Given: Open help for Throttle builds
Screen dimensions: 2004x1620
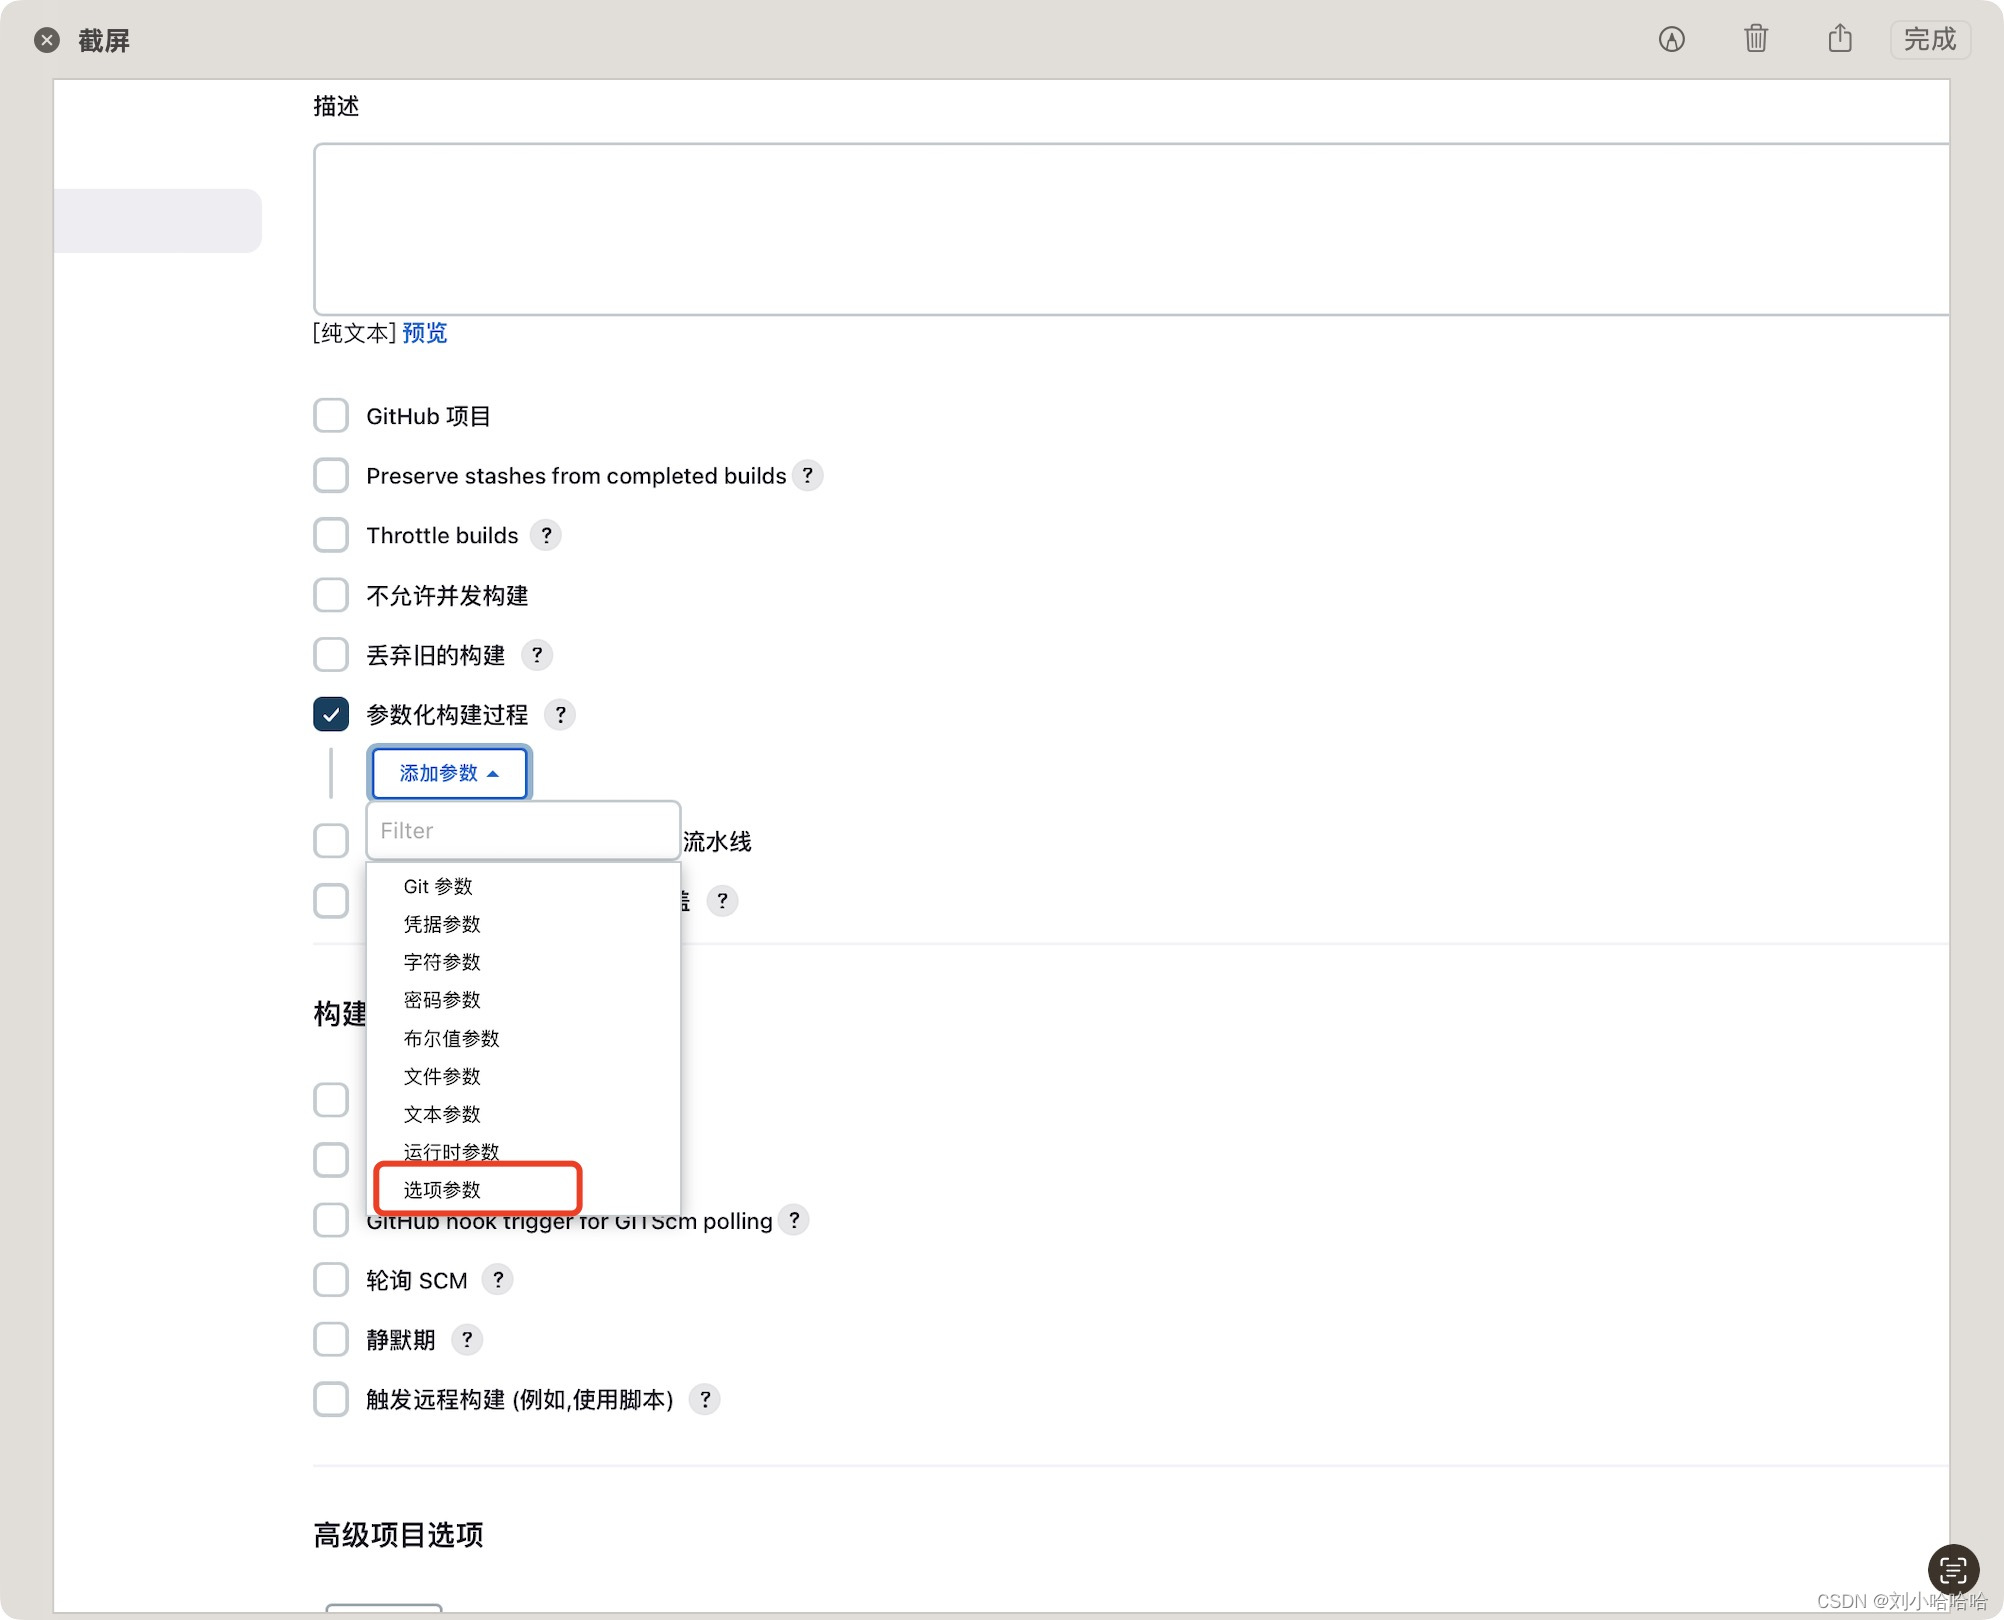Looking at the screenshot, I should 546,535.
